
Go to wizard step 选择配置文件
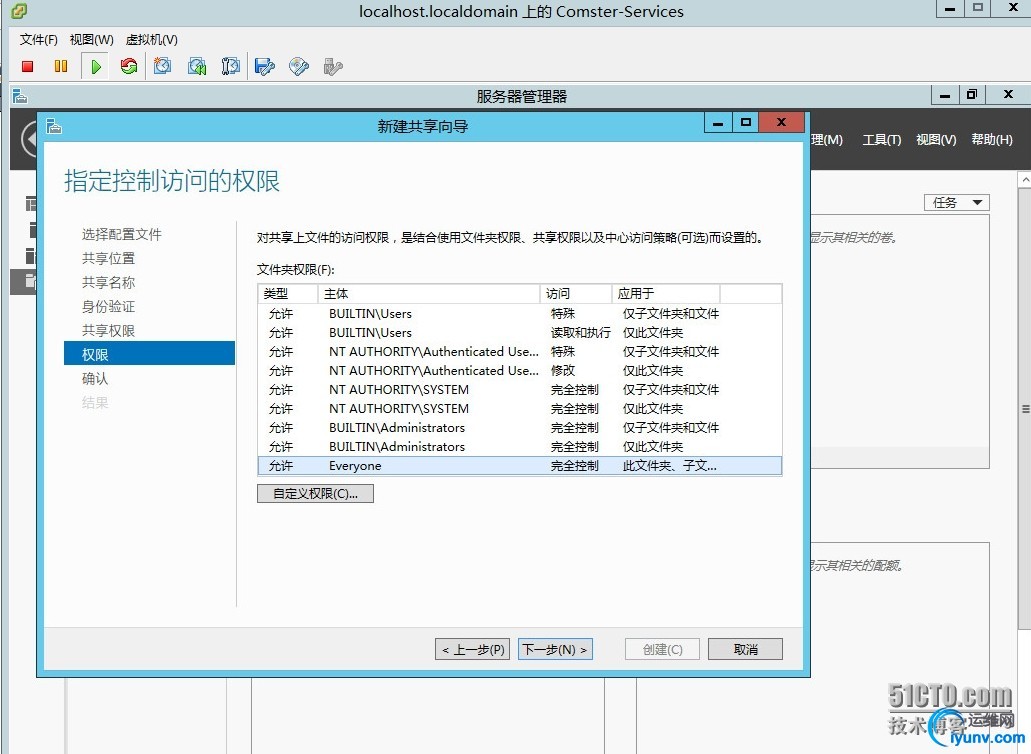(122, 235)
